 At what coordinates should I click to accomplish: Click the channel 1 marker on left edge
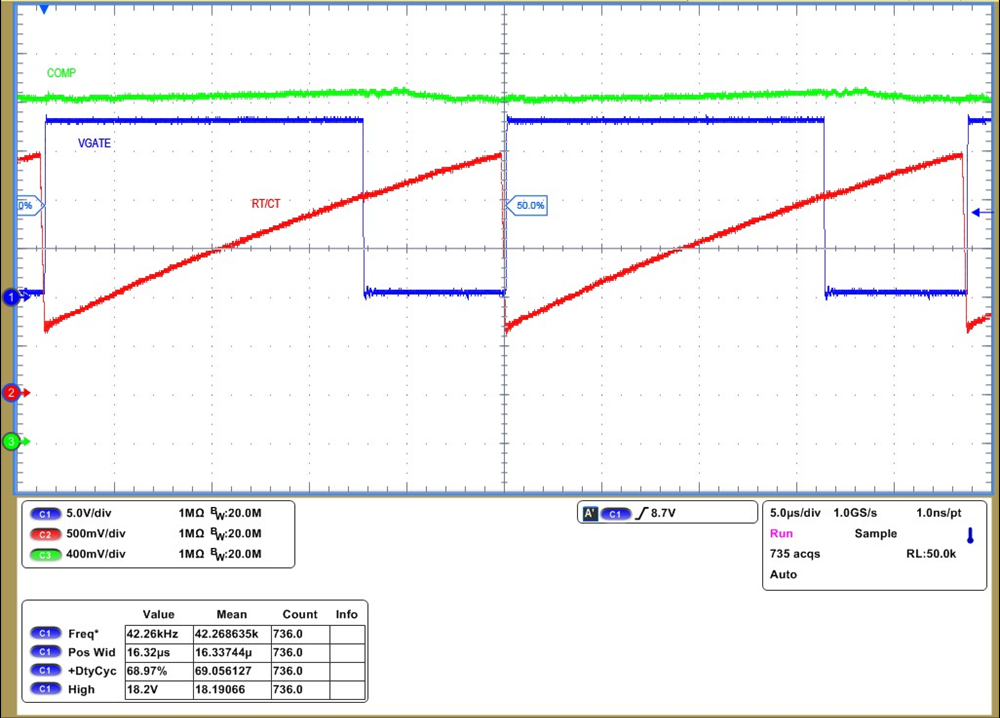click(10, 296)
